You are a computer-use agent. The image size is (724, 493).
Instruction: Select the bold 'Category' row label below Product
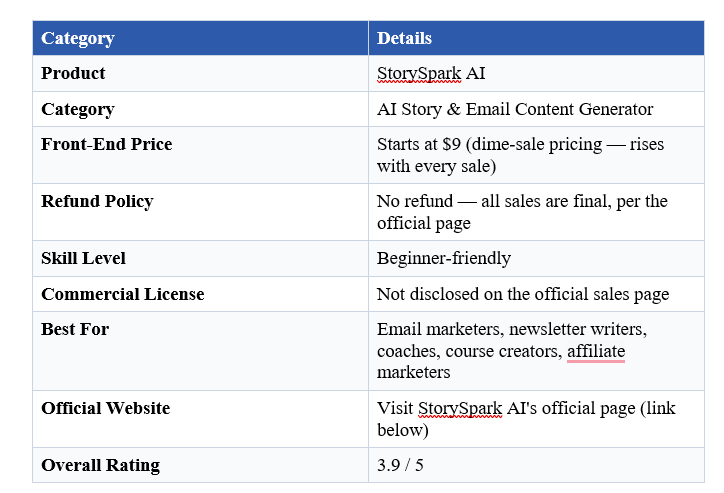click(x=78, y=109)
